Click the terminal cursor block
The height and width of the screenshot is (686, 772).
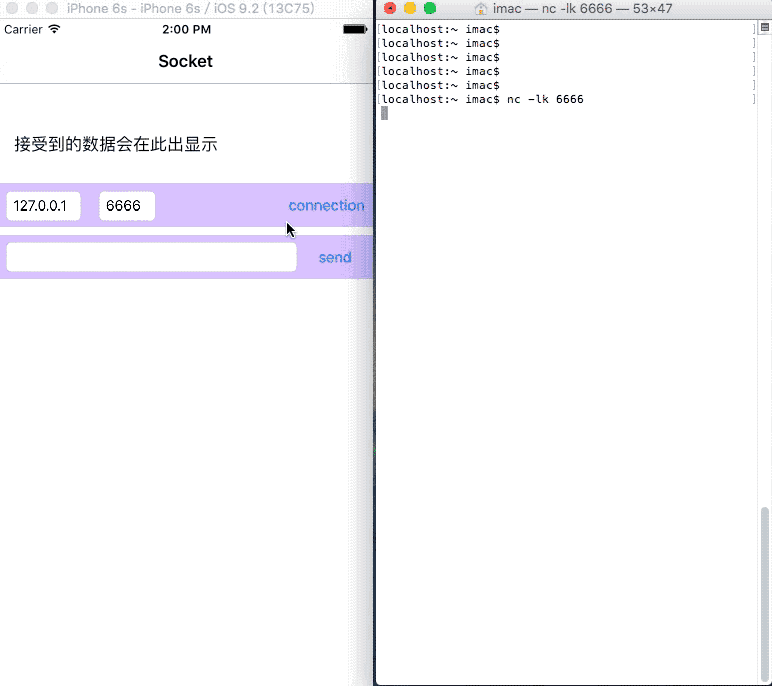tap(385, 113)
